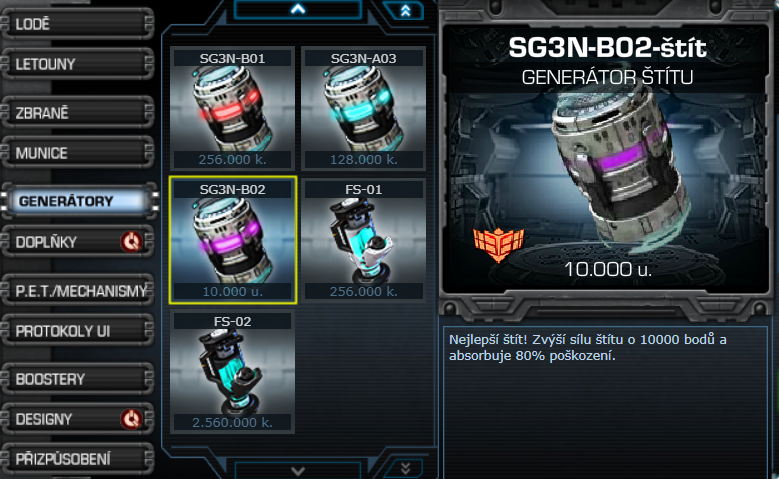Open PROTOKOLY UI category
779x479 pixels.
click(x=78, y=330)
